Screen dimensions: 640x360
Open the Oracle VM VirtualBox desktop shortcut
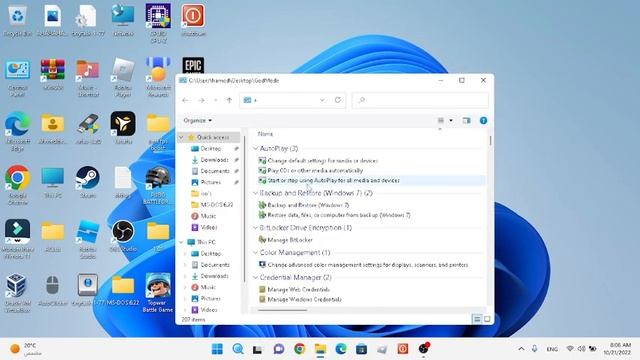pos(18,293)
